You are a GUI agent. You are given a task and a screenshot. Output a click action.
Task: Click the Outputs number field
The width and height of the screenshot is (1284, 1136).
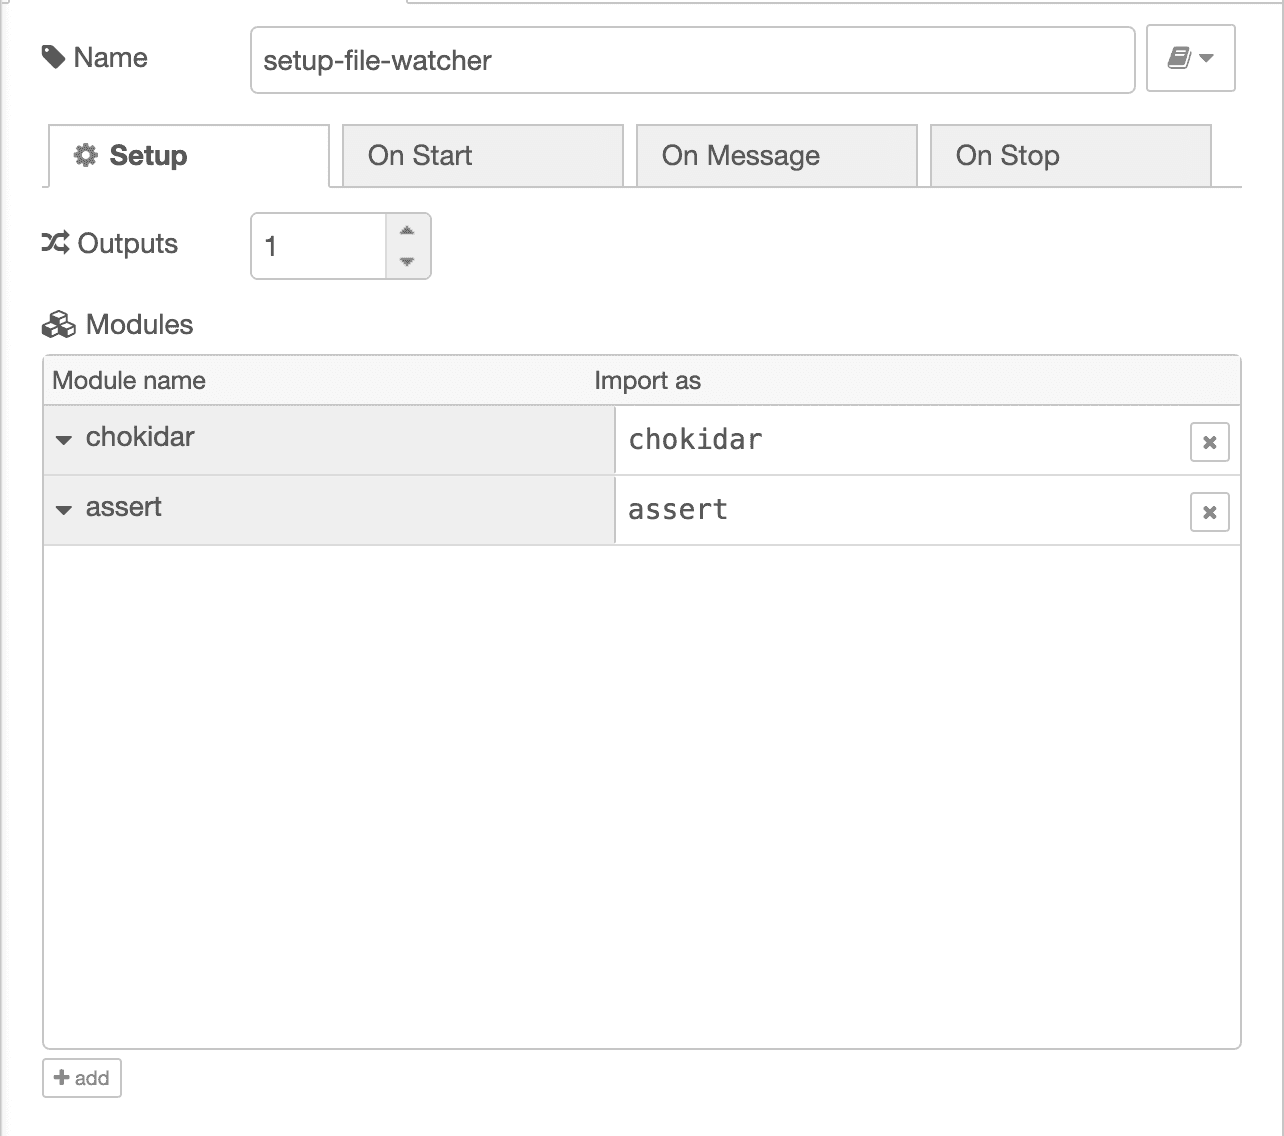coord(318,246)
